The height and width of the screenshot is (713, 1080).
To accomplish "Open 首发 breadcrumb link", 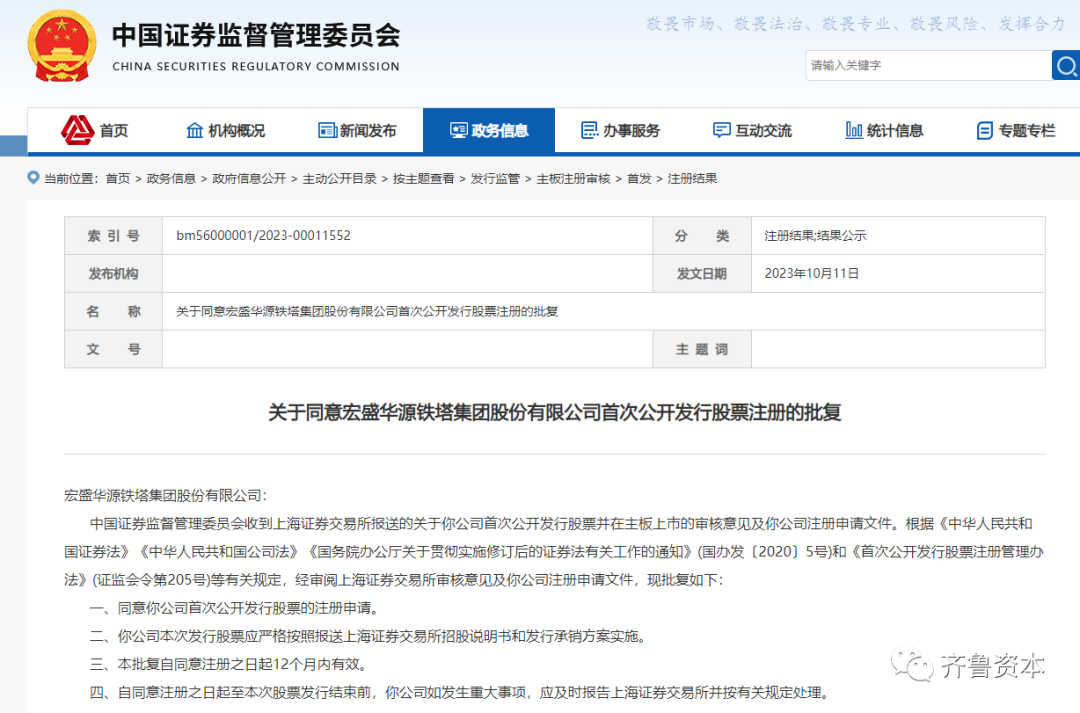I will pos(639,178).
